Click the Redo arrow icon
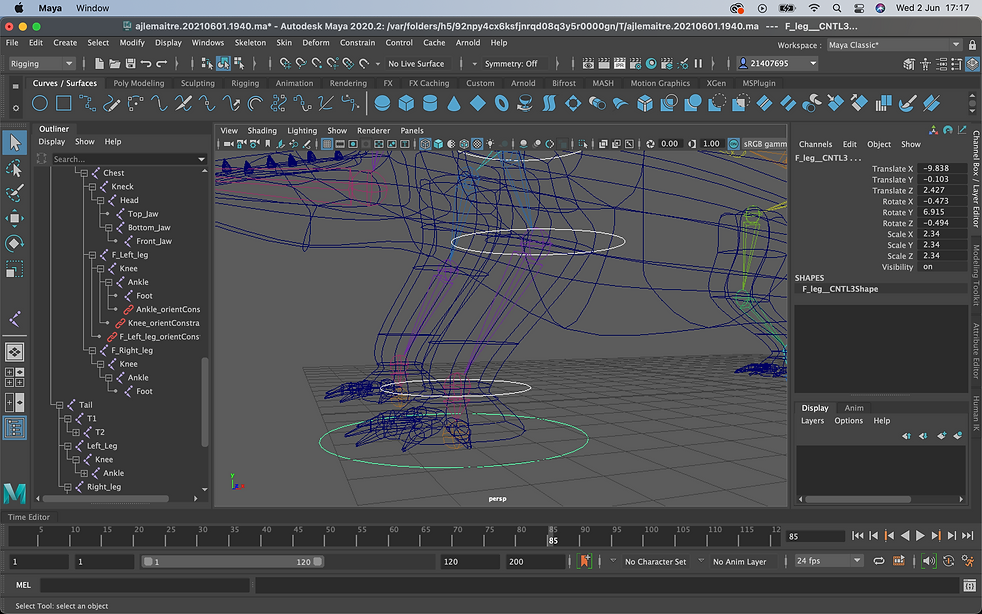 click(x=162, y=63)
